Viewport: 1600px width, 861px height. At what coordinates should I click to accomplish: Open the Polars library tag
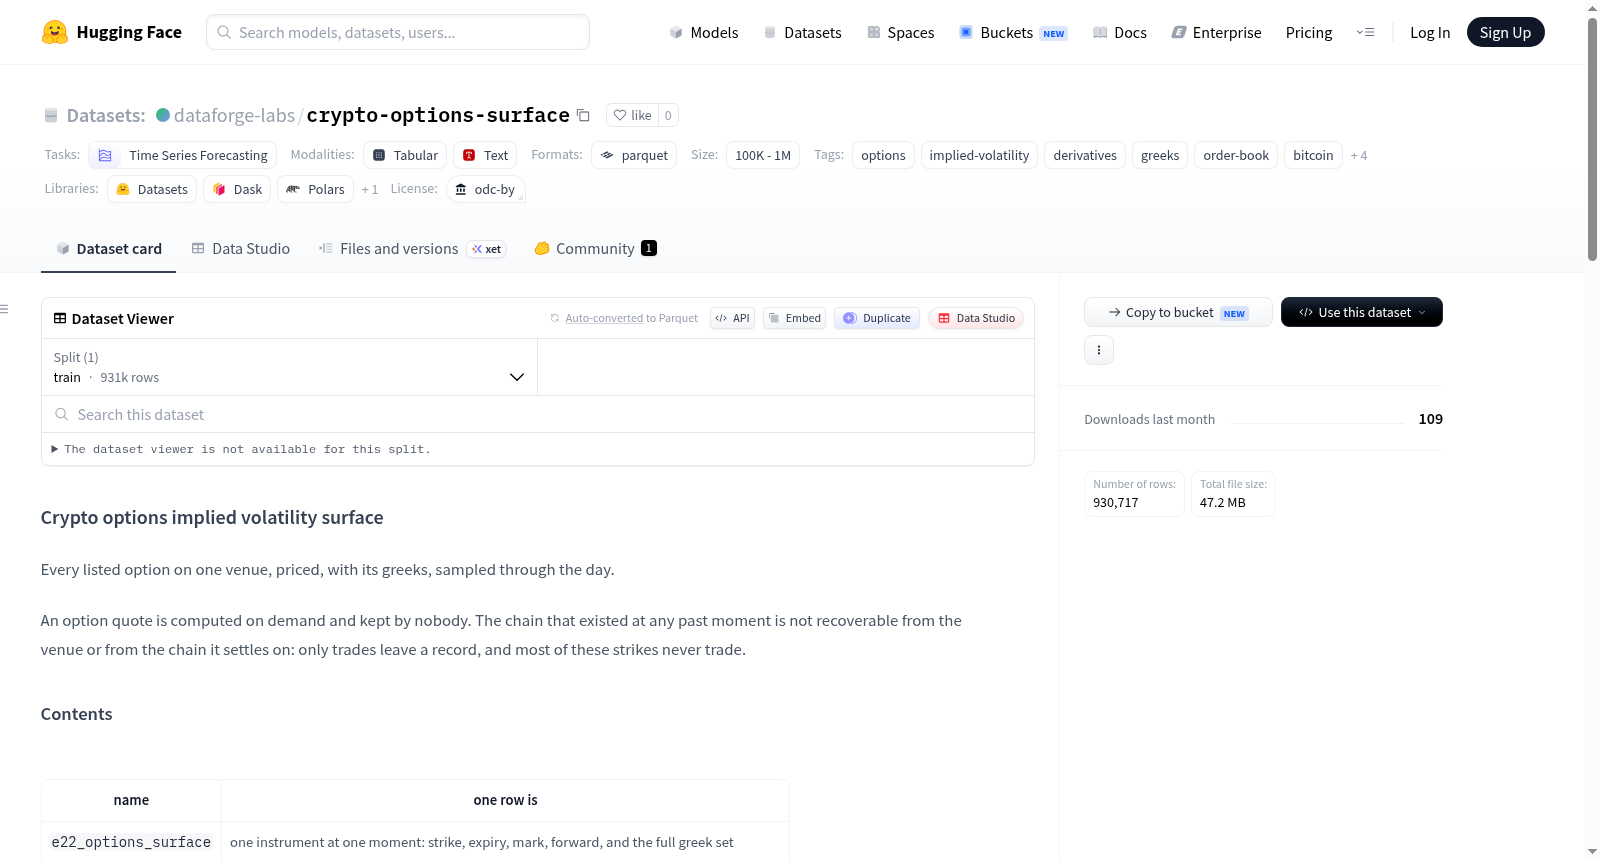(x=315, y=189)
